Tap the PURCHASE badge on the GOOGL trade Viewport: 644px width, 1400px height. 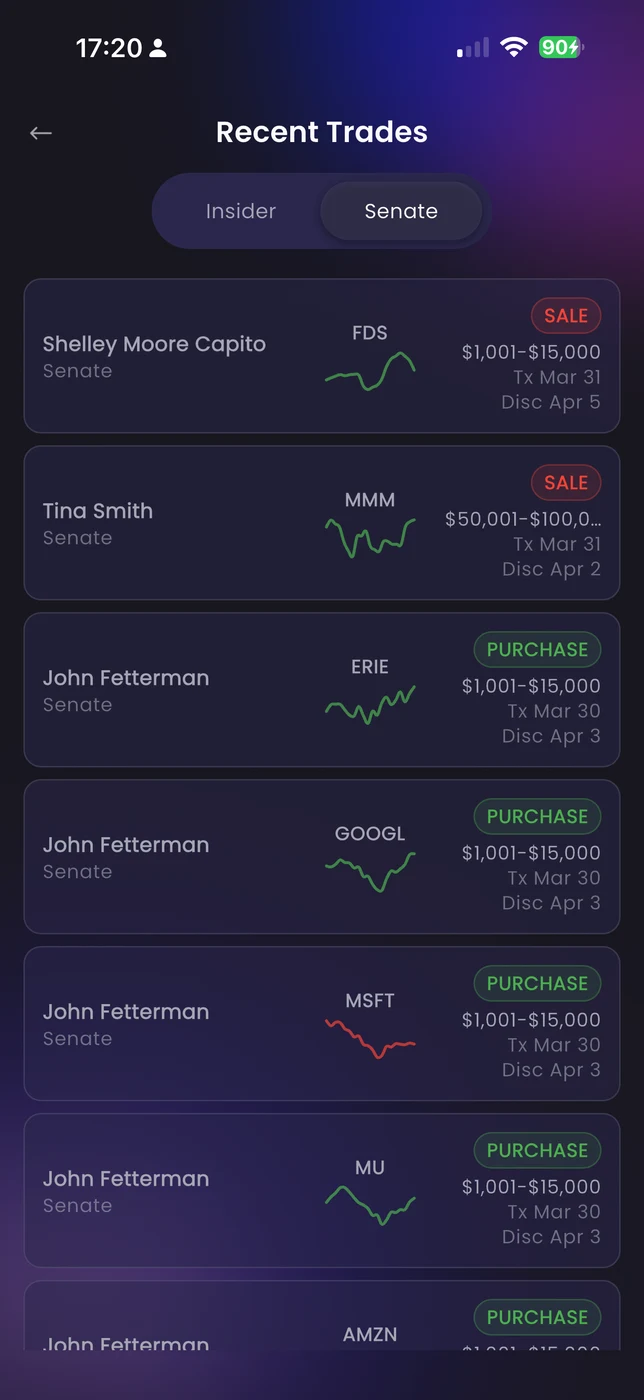(537, 817)
